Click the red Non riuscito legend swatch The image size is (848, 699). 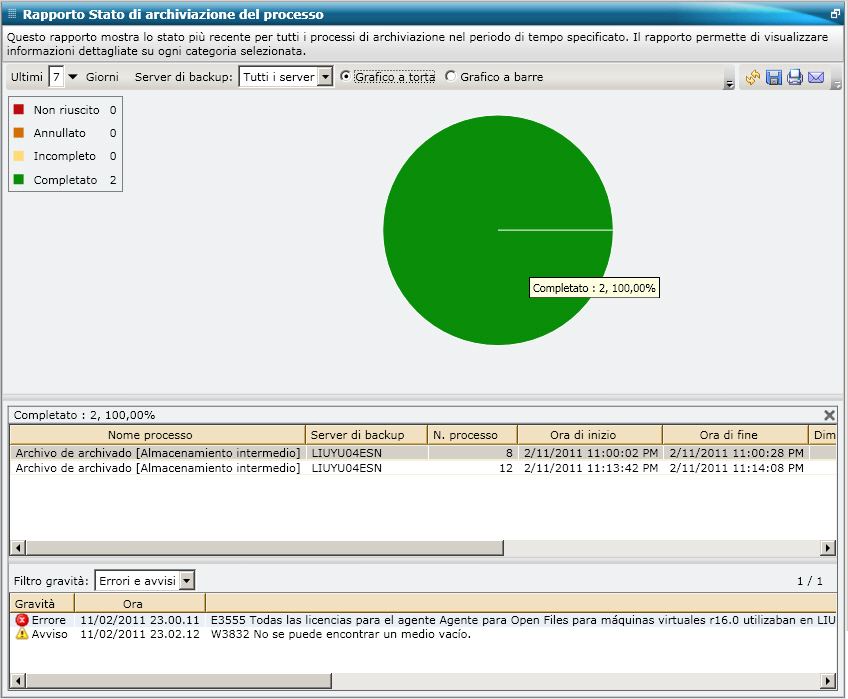point(18,109)
